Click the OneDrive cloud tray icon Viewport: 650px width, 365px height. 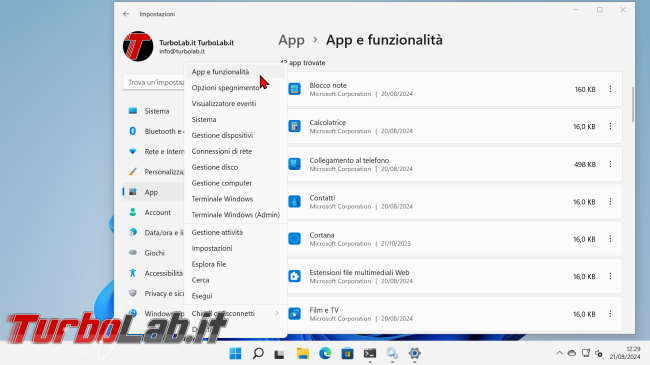pos(572,353)
